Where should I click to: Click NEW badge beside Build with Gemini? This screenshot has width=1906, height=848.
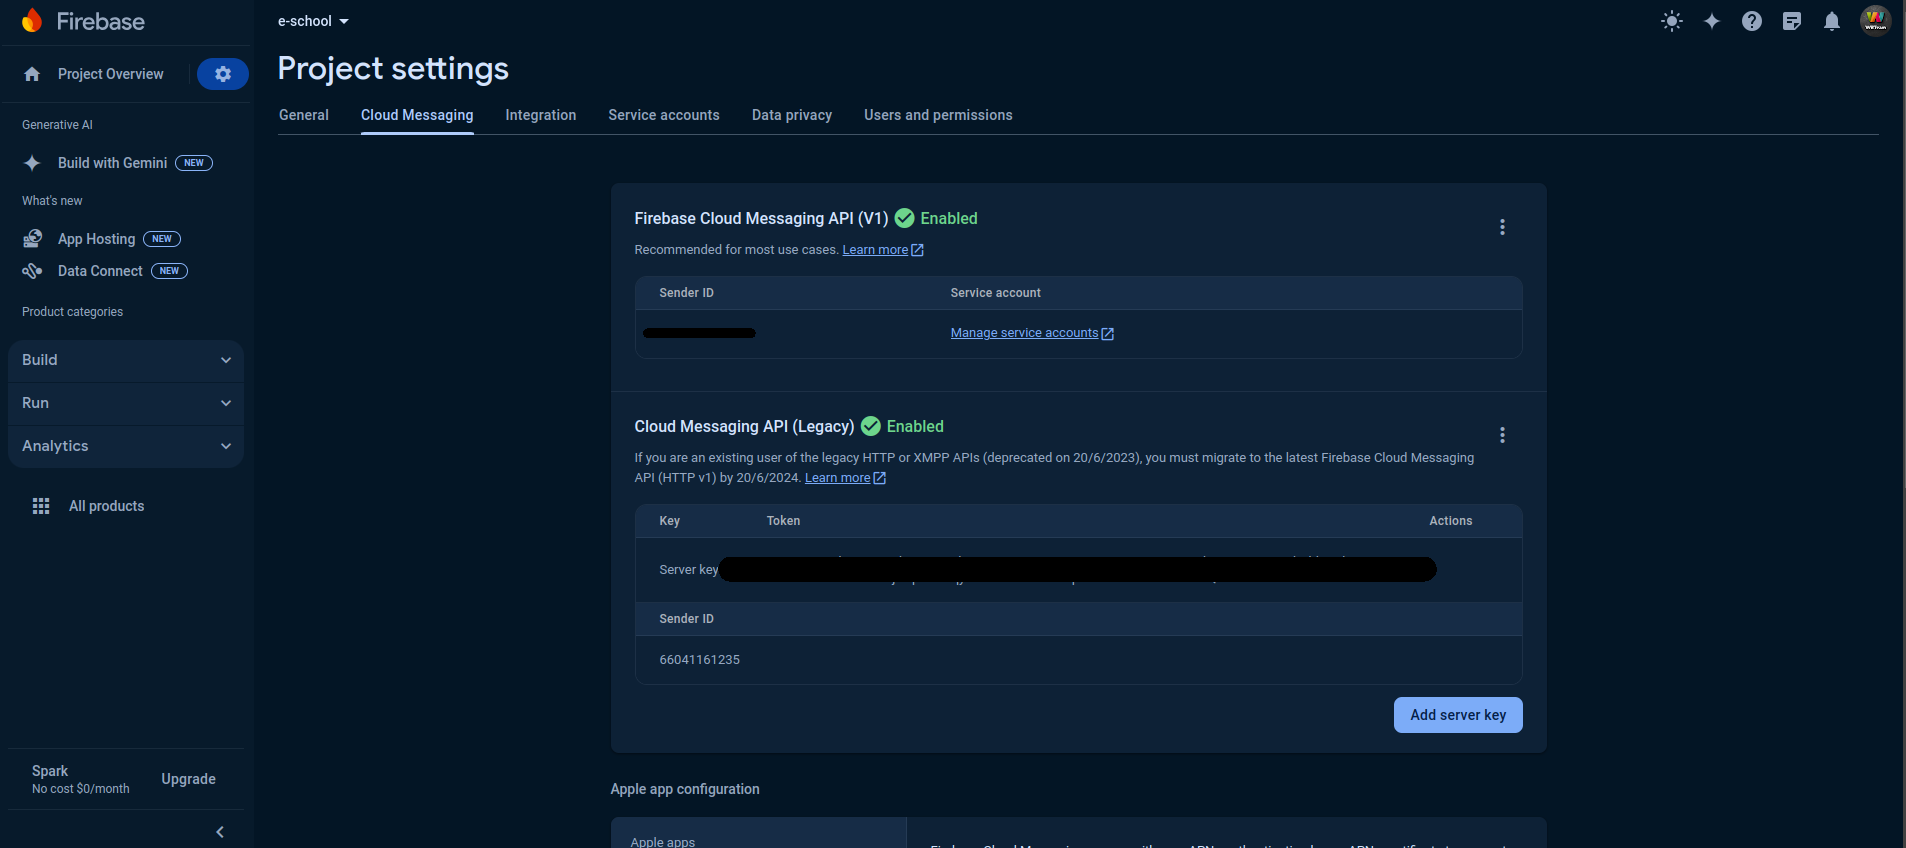click(194, 163)
